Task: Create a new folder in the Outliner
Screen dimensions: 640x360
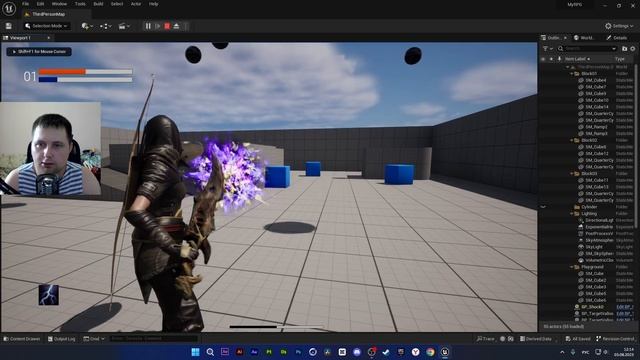Action: tap(624, 49)
